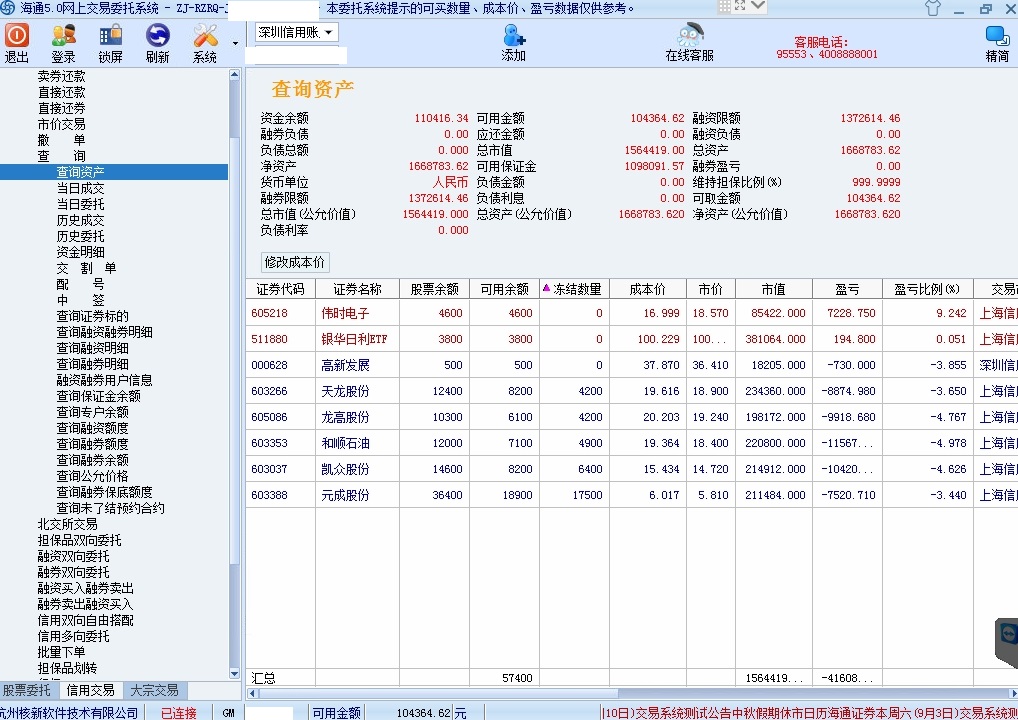The height and width of the screenshot is (720, 1018).
Task: Switch to the 股票委托 tab
Action: click(x=27, y=690)
